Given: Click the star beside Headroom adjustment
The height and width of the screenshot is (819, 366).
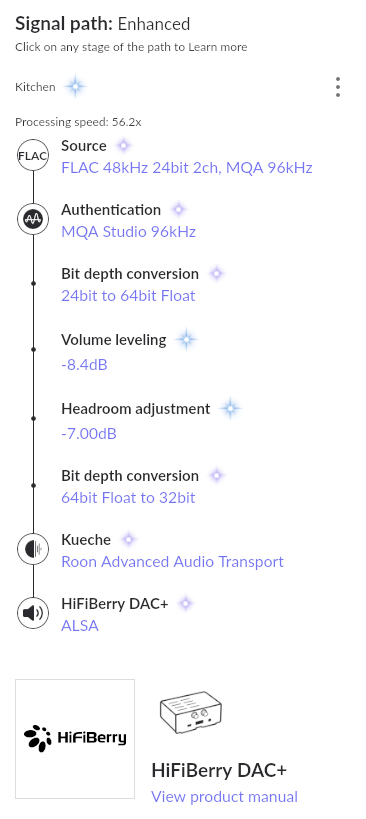Looking at the screenshot, I should (230, 408).
